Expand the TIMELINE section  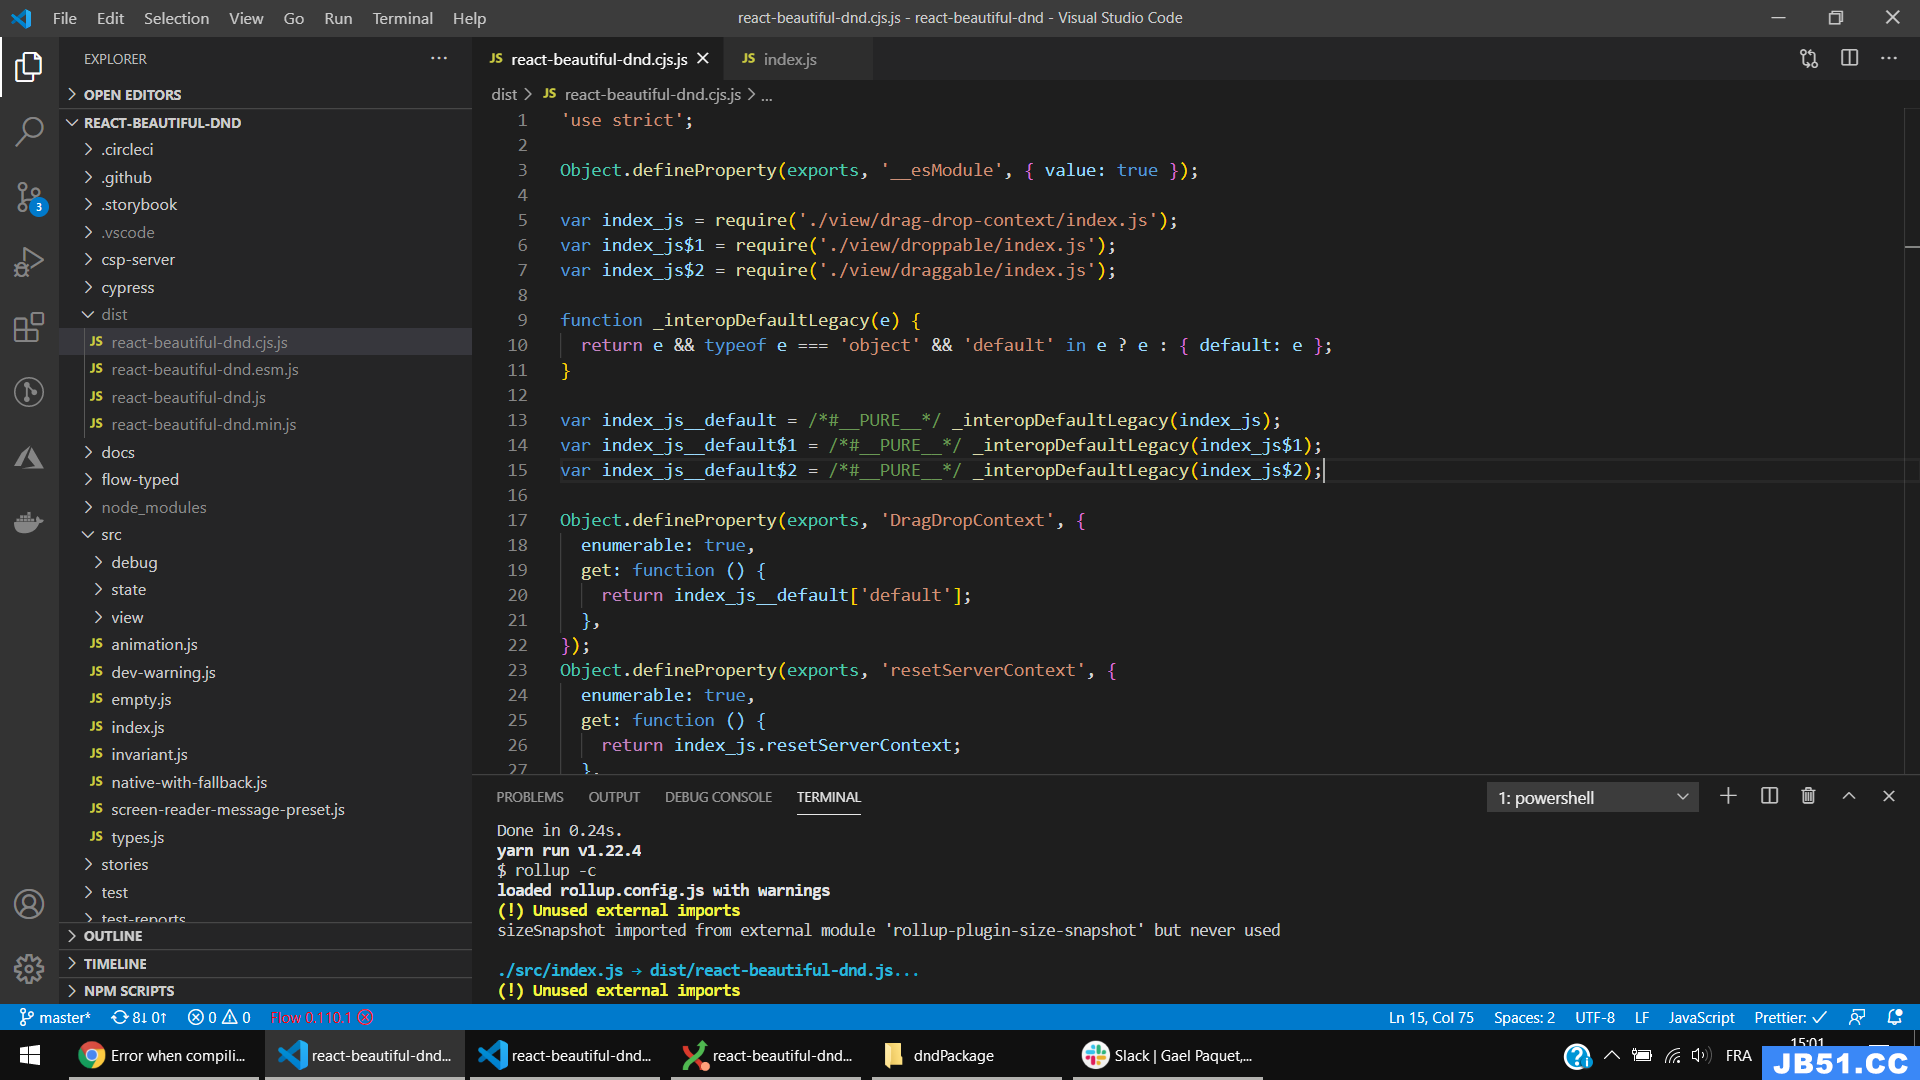(x=265, y=964)
